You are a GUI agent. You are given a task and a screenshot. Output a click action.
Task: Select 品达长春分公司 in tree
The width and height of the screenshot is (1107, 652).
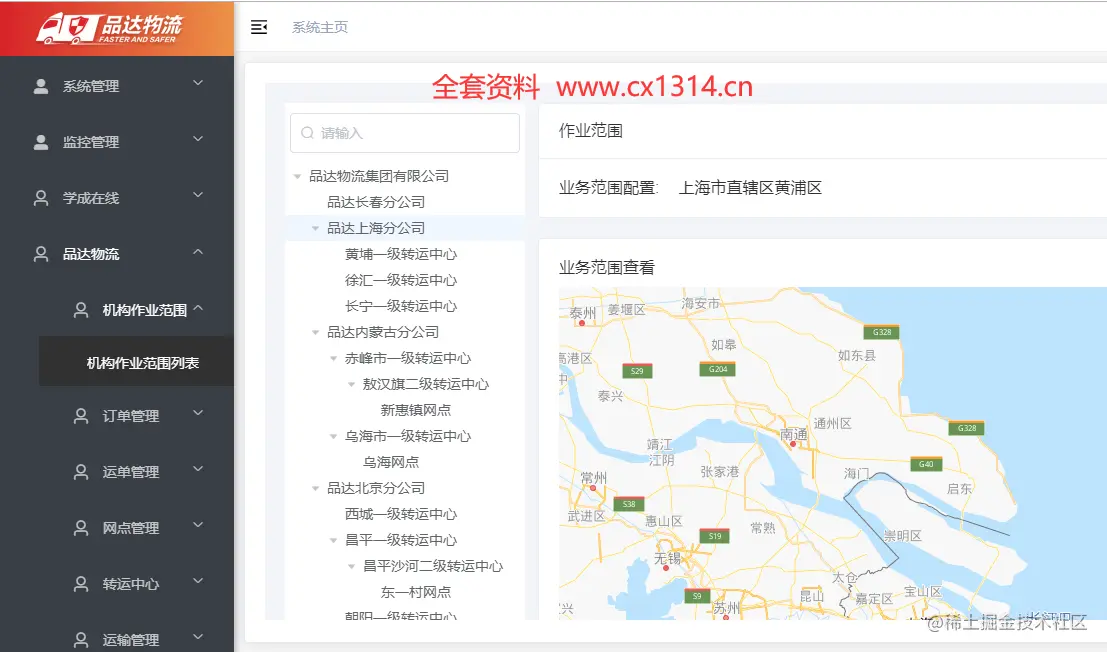coord(376,202)
